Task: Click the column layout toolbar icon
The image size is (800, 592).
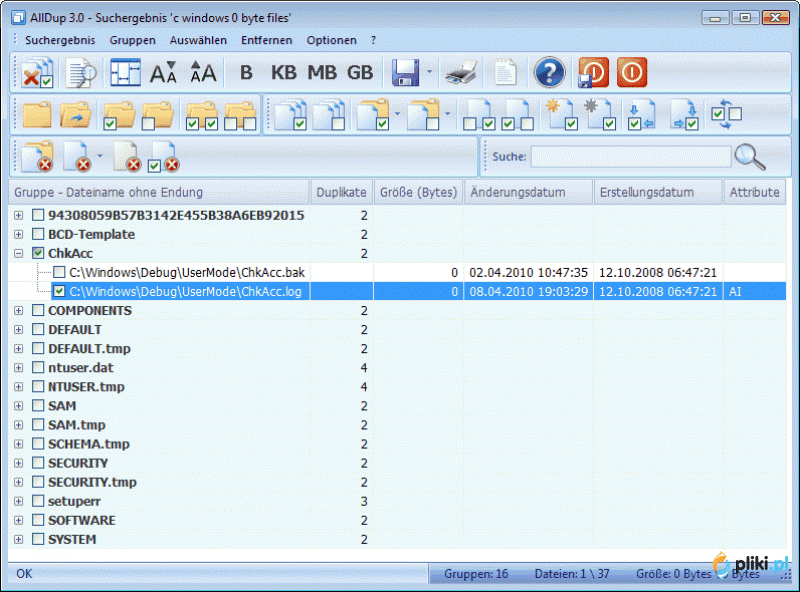Action: (x=125, y=72)
